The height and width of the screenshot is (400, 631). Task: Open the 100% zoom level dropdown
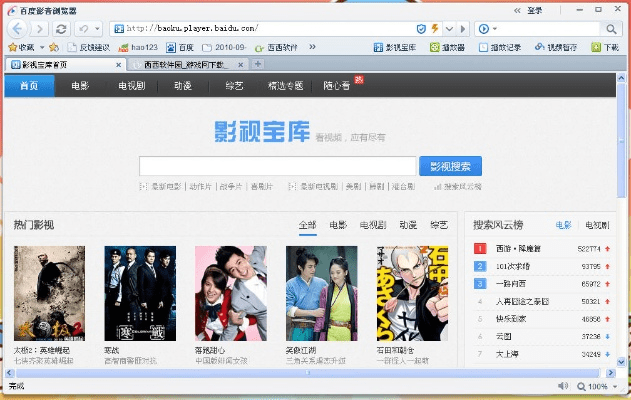click(596, 386)
